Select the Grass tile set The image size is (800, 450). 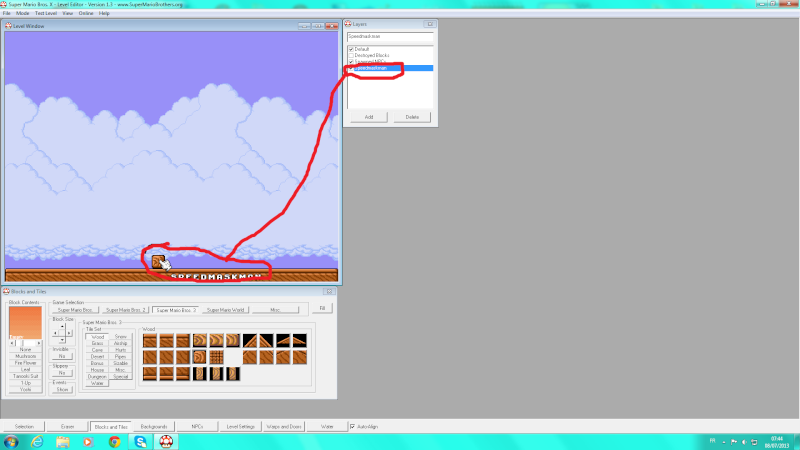97,343
